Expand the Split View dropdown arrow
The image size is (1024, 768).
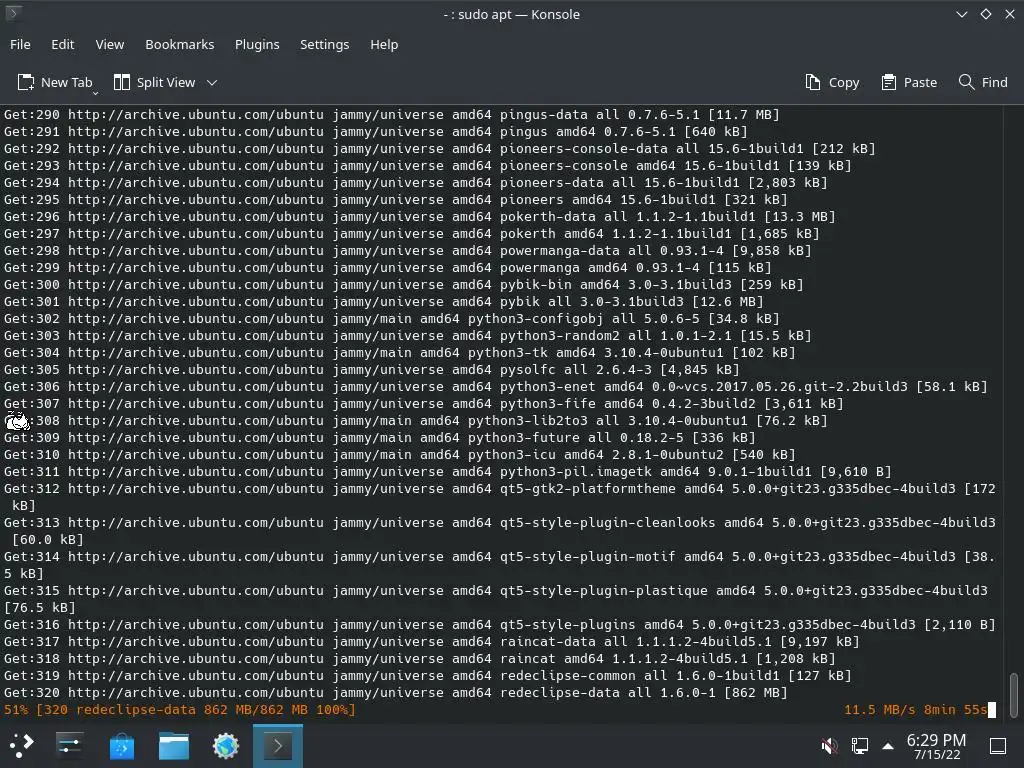212,82
